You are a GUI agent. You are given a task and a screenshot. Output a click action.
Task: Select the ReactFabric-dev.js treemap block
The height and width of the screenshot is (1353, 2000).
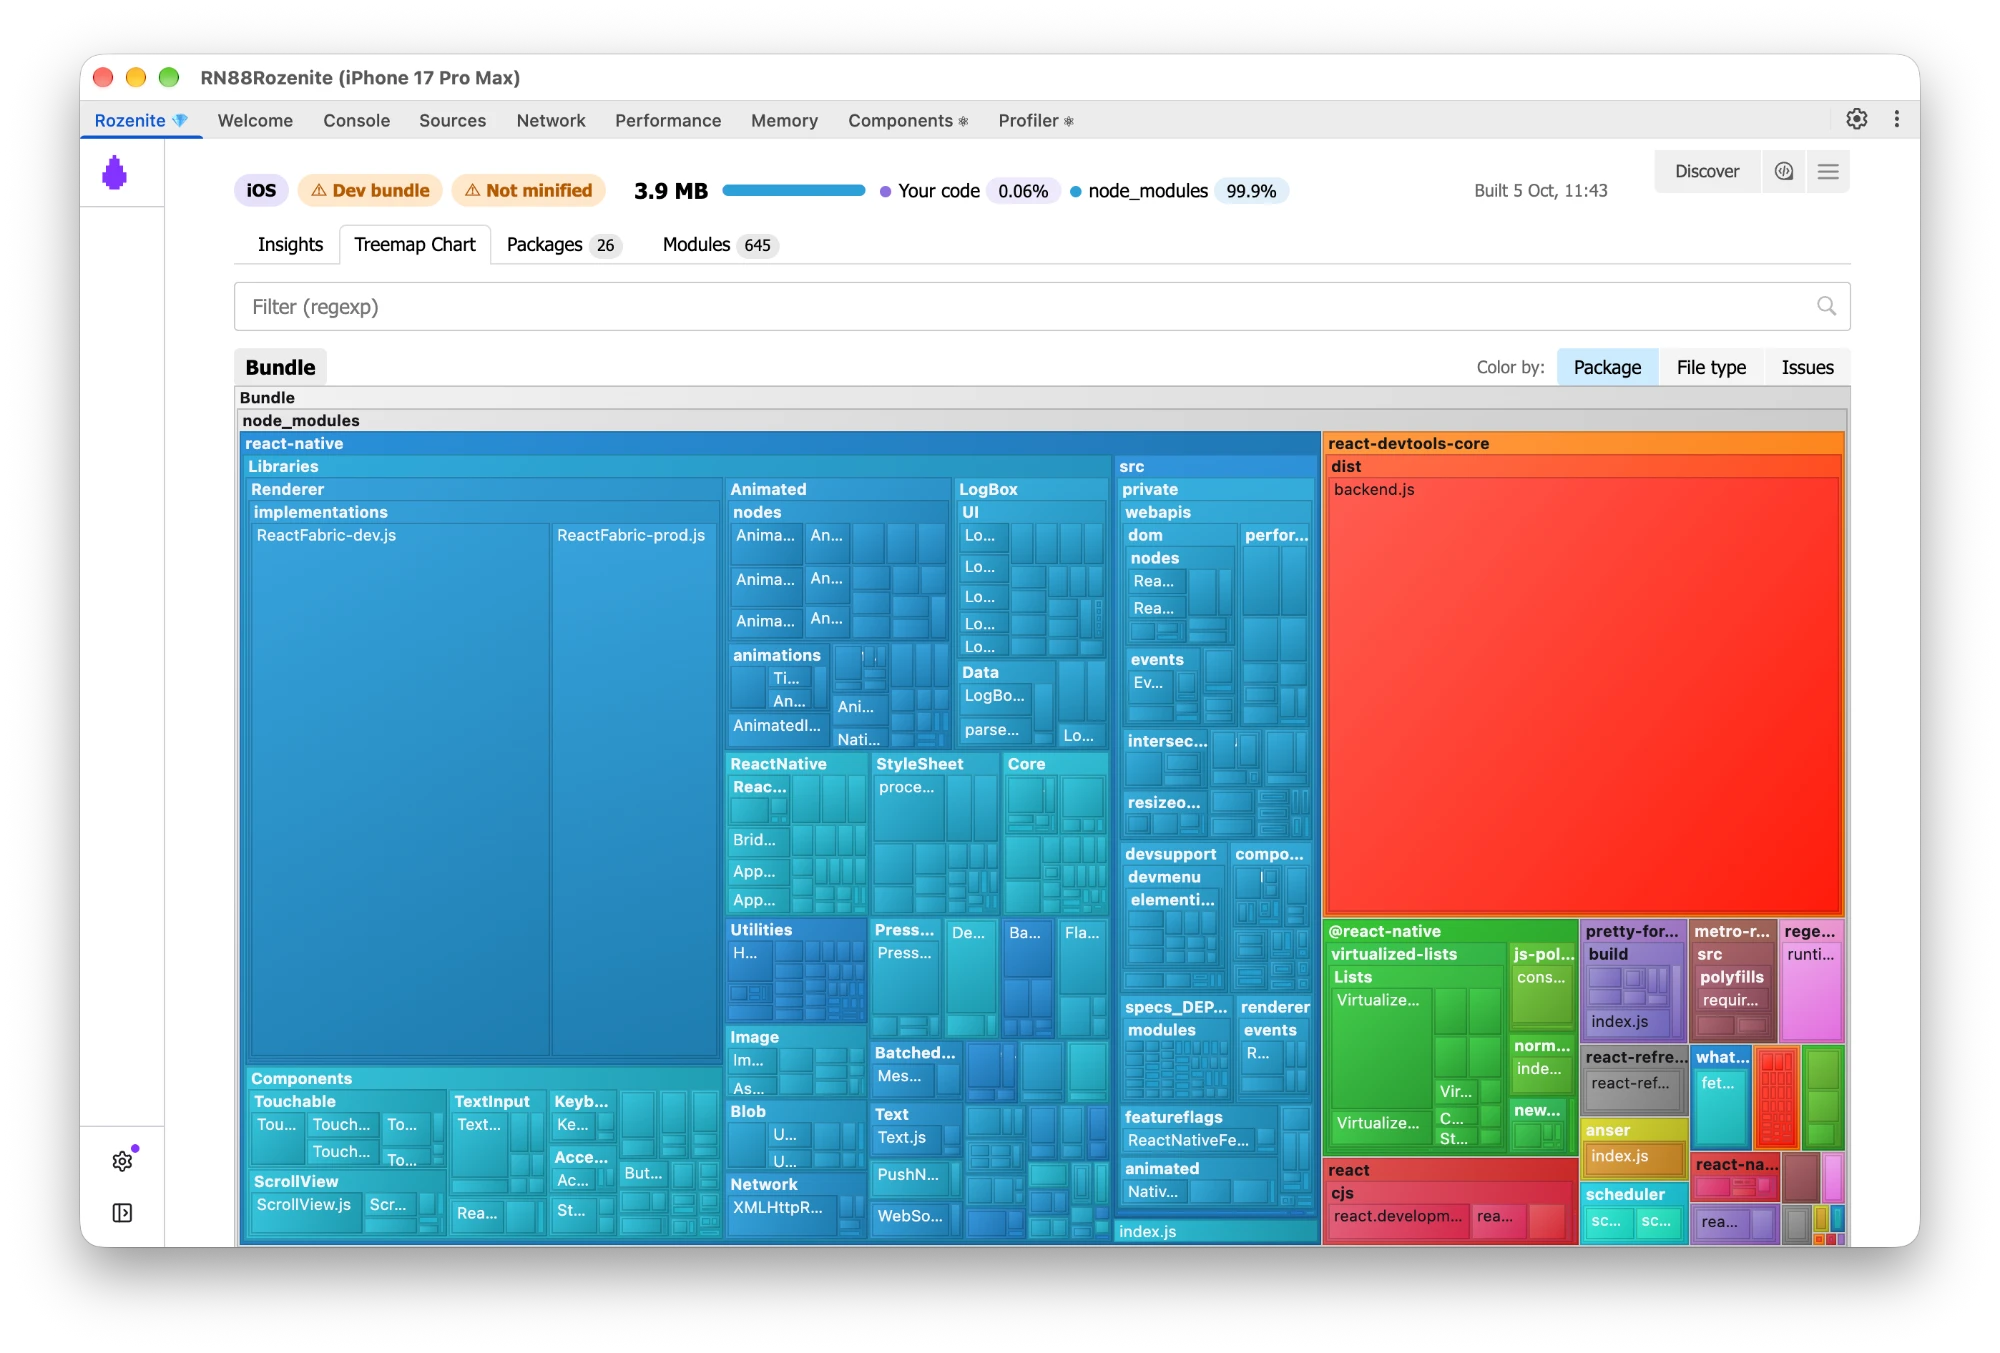400,790
